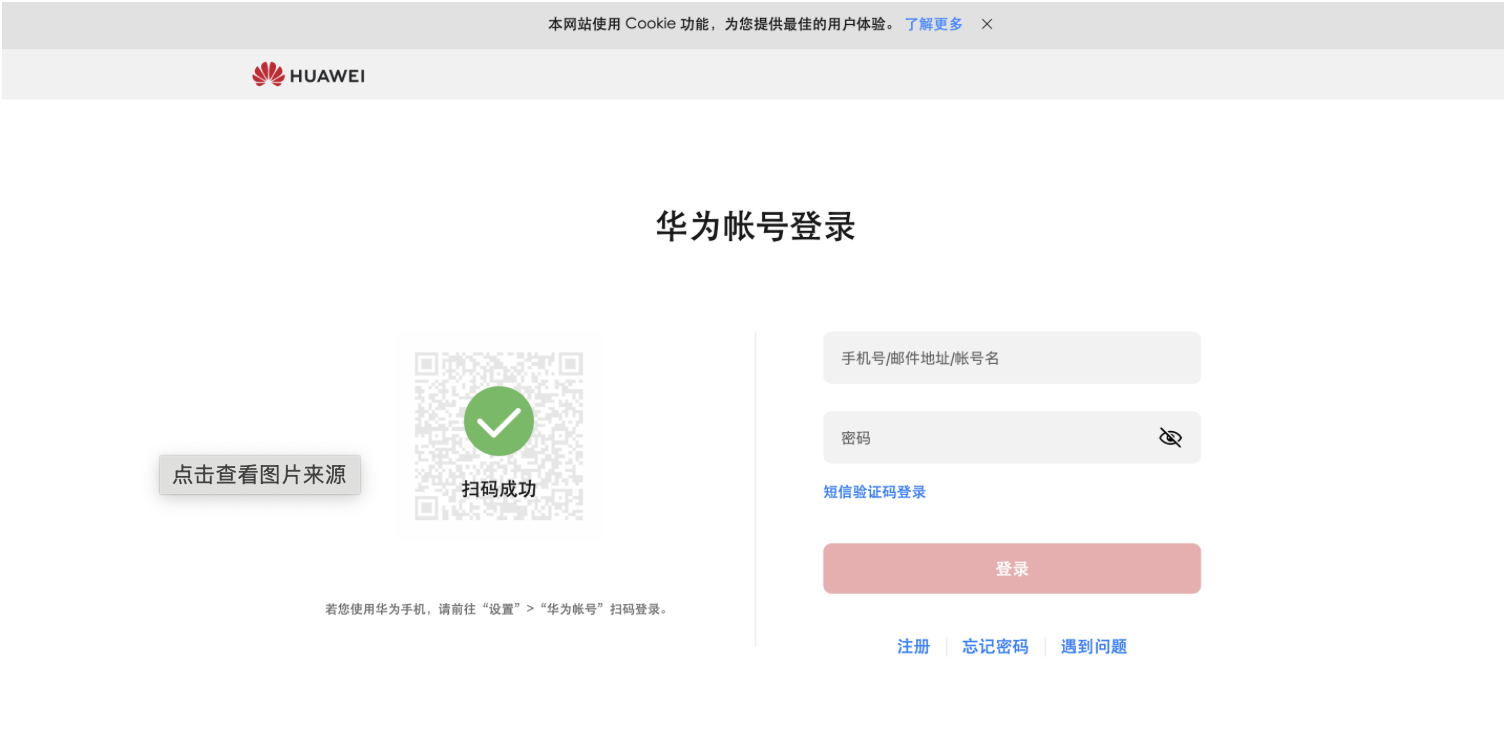The width and height of the screenshot is (1508, 744).
Task: Open the 了解更多 cookie link
Action: pyautogui.click(x=933, y=24)
